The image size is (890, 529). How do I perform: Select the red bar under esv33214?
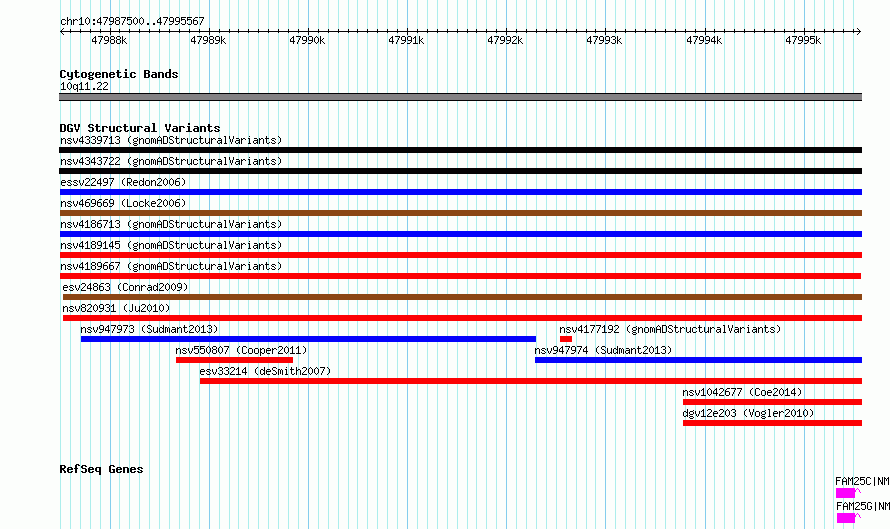coord(531,381)
